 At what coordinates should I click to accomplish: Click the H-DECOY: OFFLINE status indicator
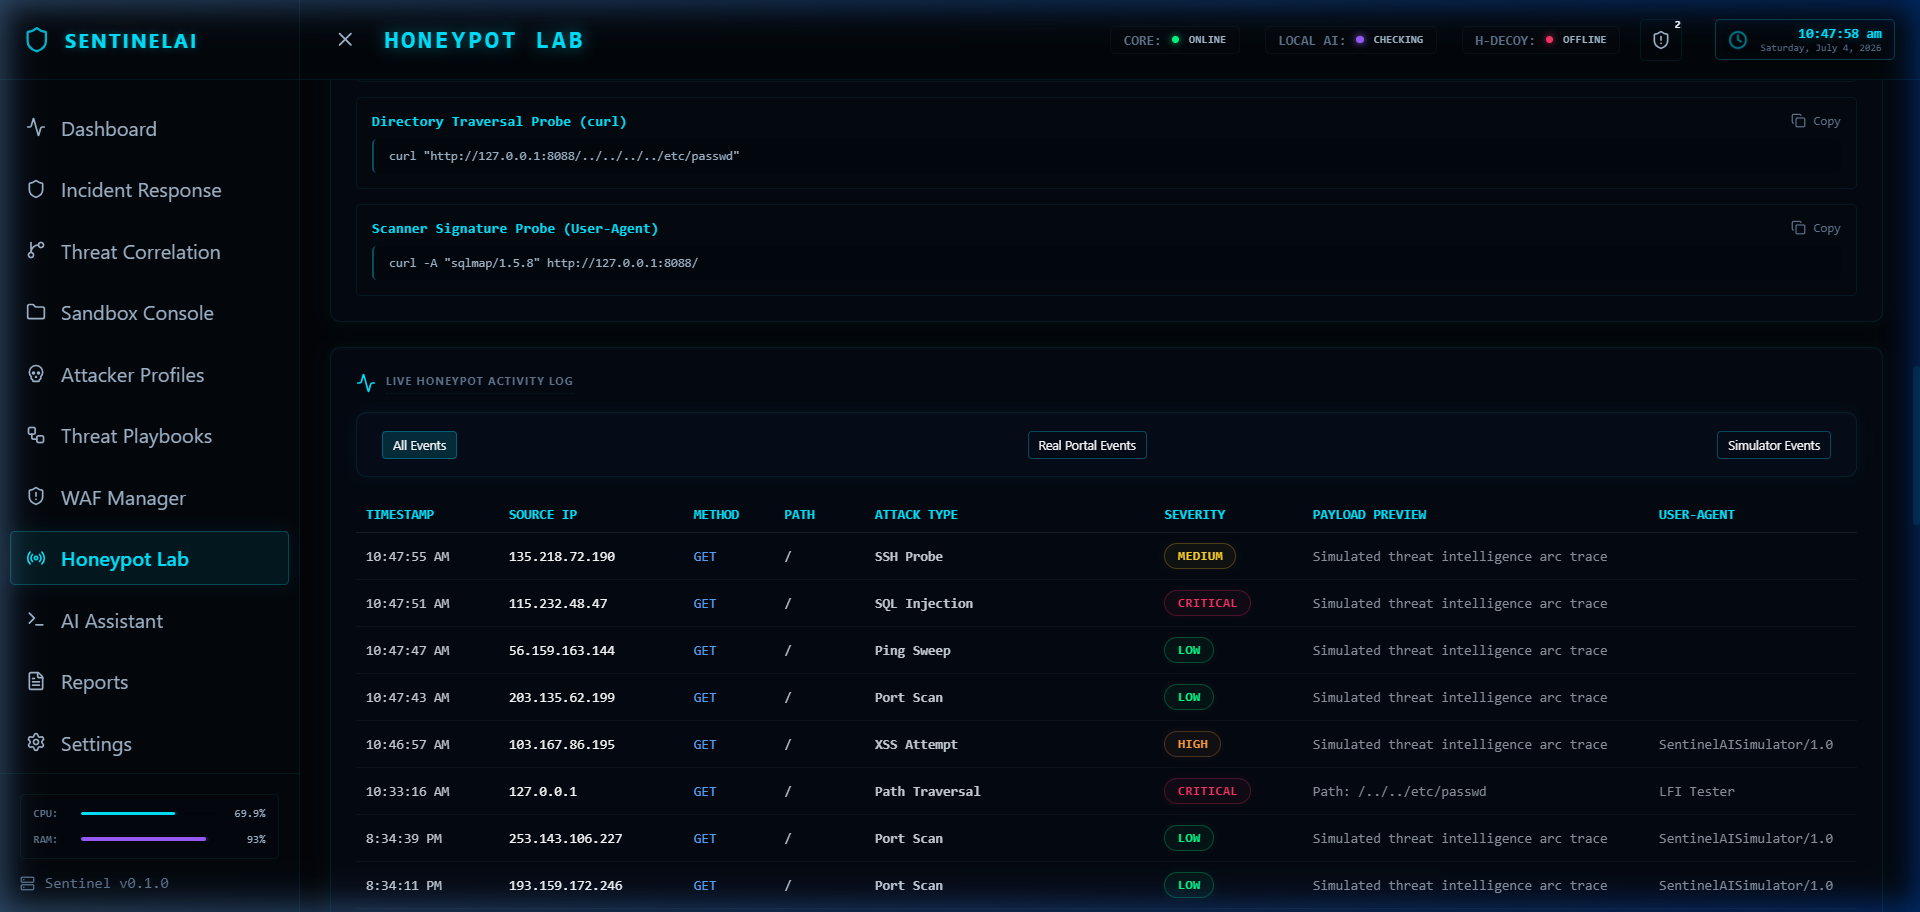(x=1540, y=40)
